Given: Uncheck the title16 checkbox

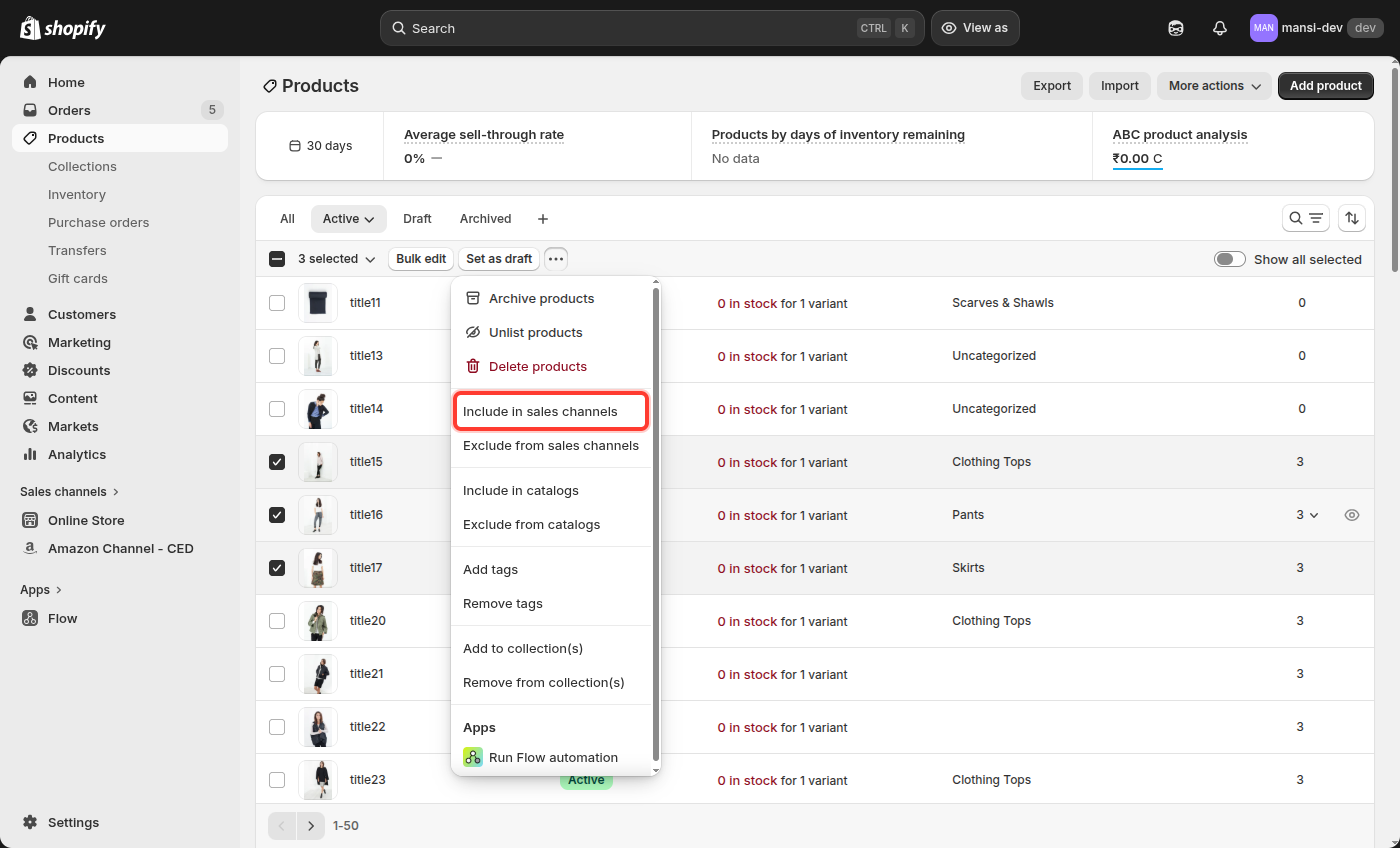Looking at the screenshot, I should (x=277, y=515).
